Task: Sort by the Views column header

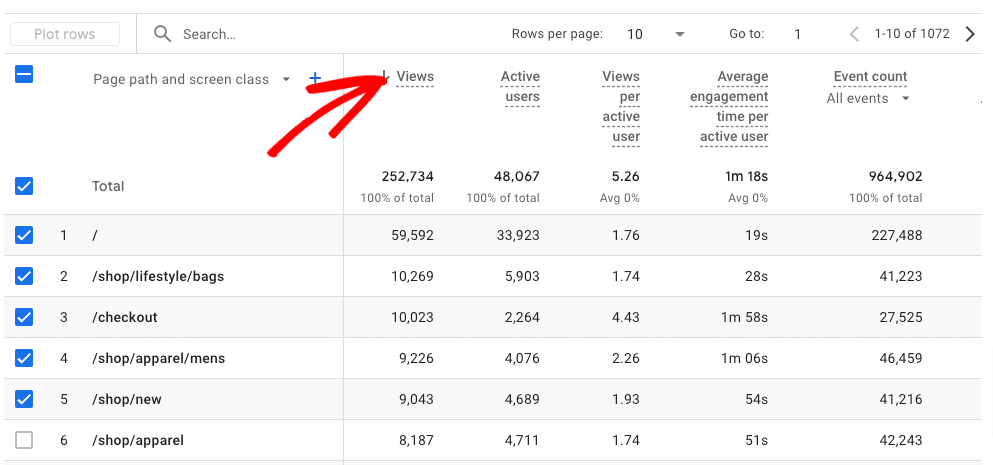Action: [414, 77]
